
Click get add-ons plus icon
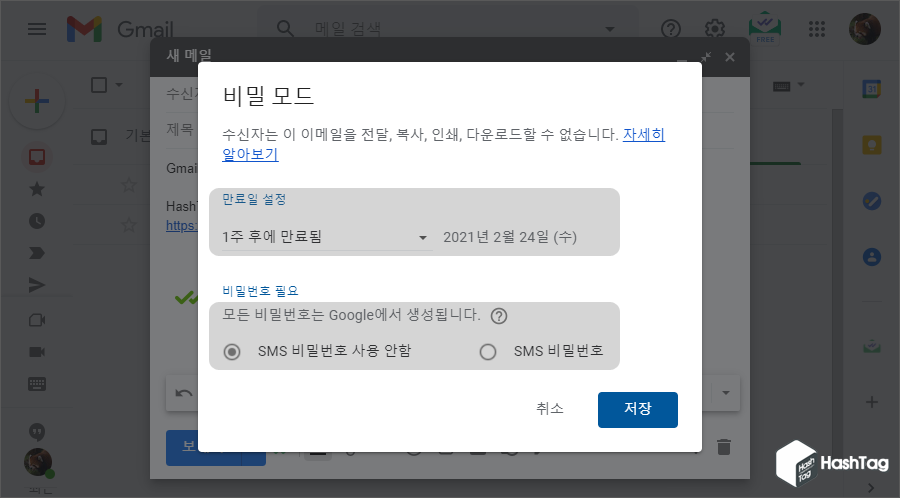pyautogui.click(x=871, y=402)
